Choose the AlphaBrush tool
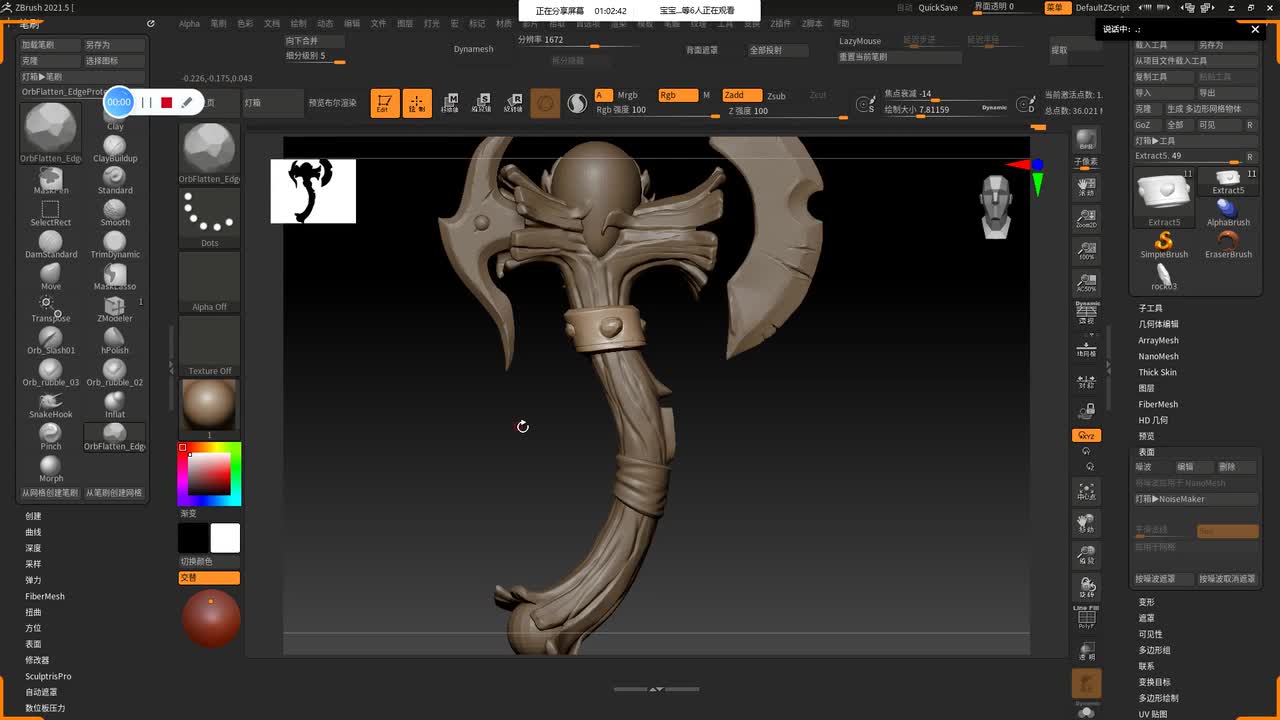 (1228, 213)
